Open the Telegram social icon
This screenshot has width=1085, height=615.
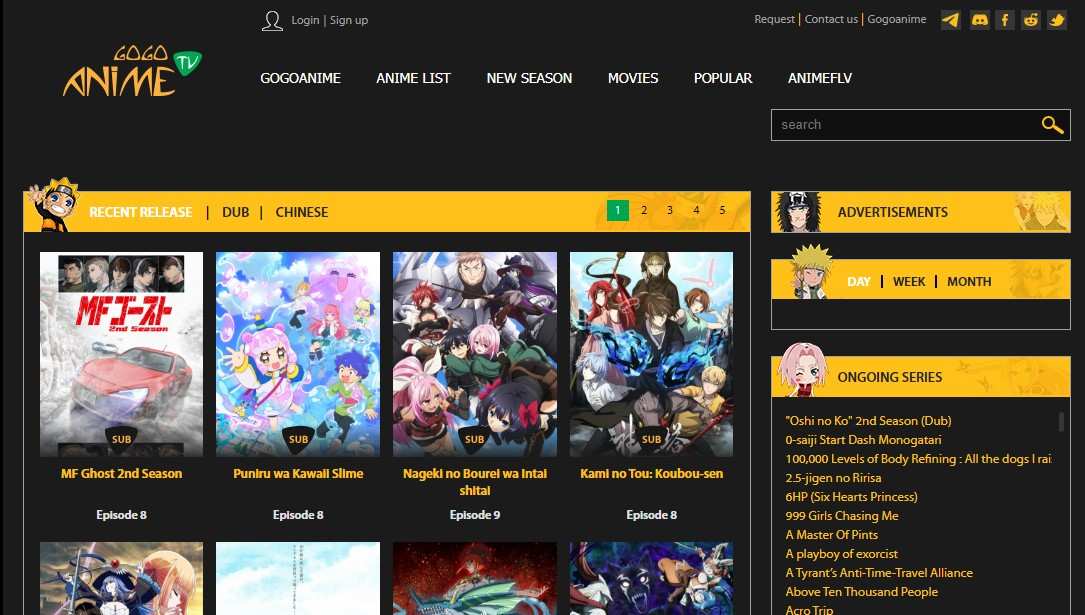(x=950, y=20)
